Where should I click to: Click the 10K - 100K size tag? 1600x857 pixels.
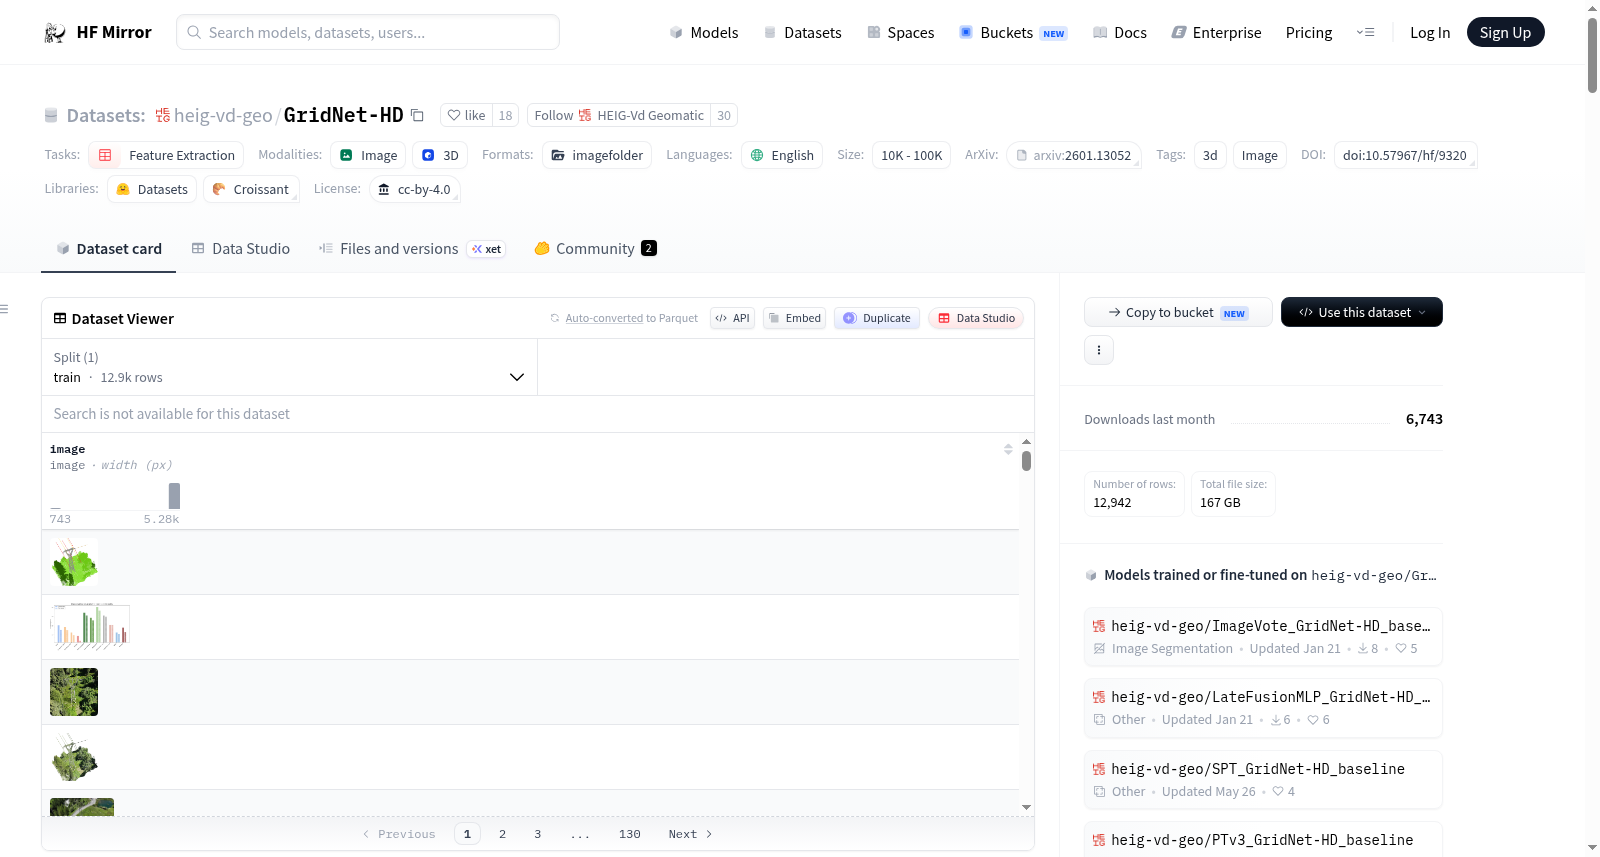point(912,155)
